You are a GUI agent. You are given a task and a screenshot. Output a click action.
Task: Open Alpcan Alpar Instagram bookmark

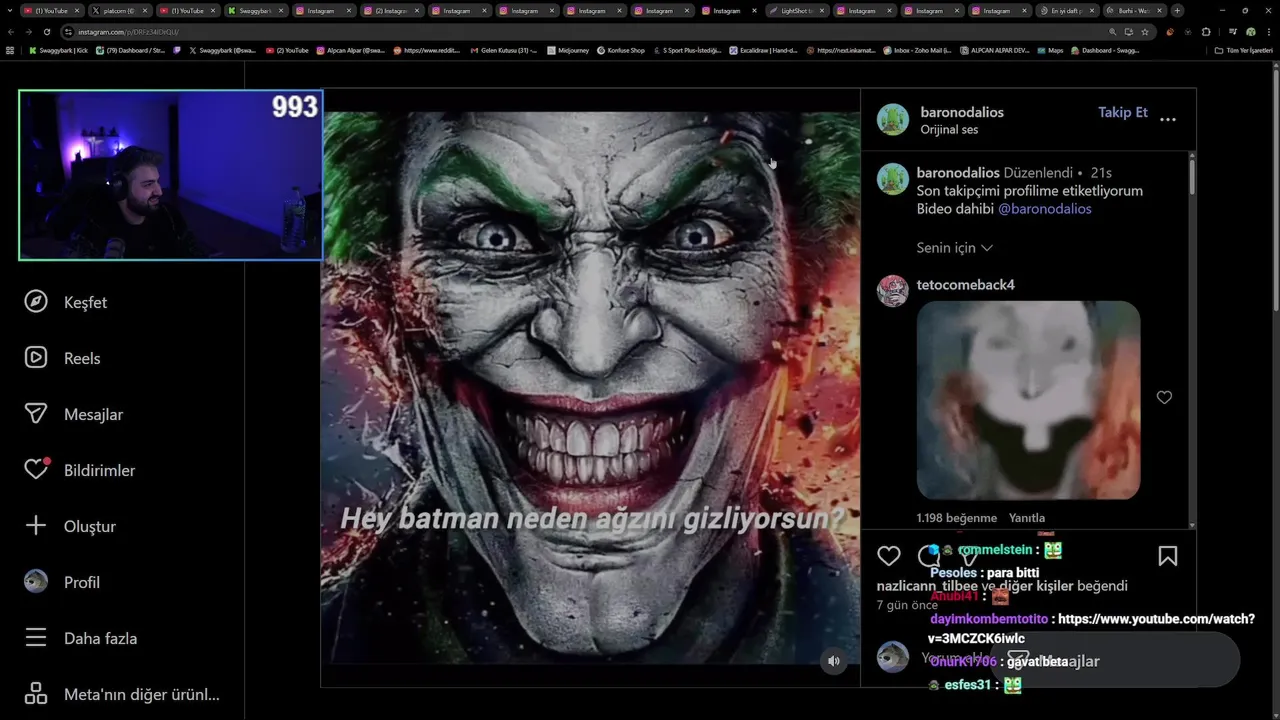coord(351,50)
